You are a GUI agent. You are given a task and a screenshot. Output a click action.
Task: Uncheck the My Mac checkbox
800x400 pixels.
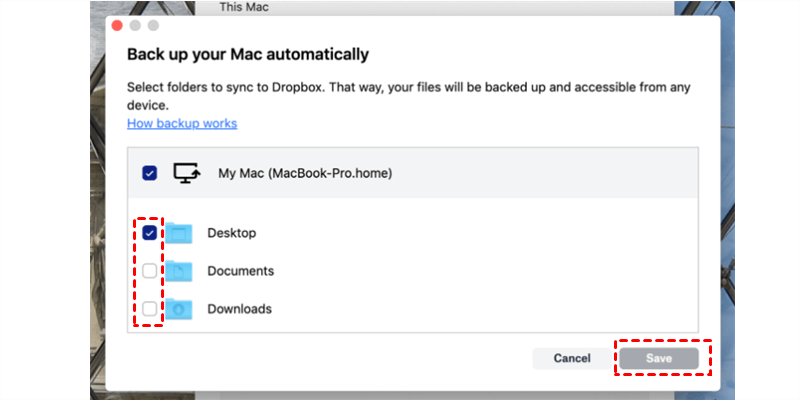[150, 173]
